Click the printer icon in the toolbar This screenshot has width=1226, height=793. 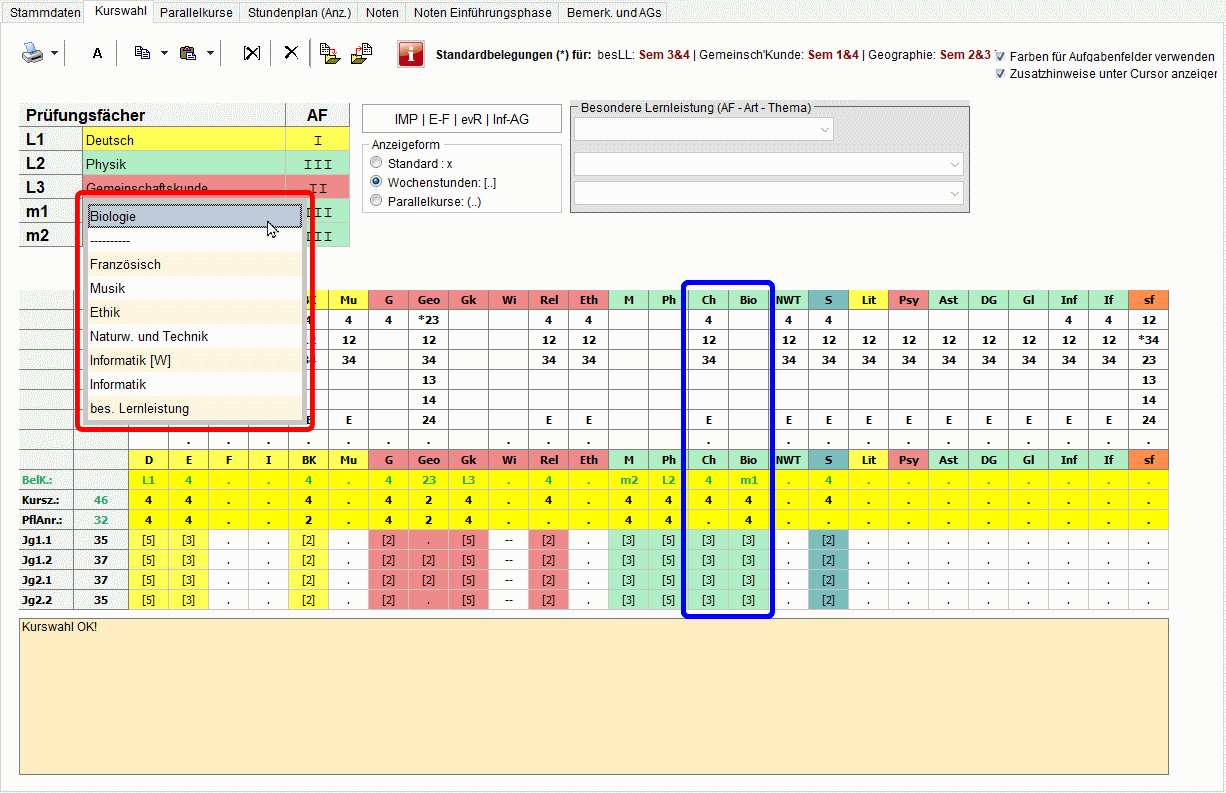pyautogui.click(x=33, y=53)
